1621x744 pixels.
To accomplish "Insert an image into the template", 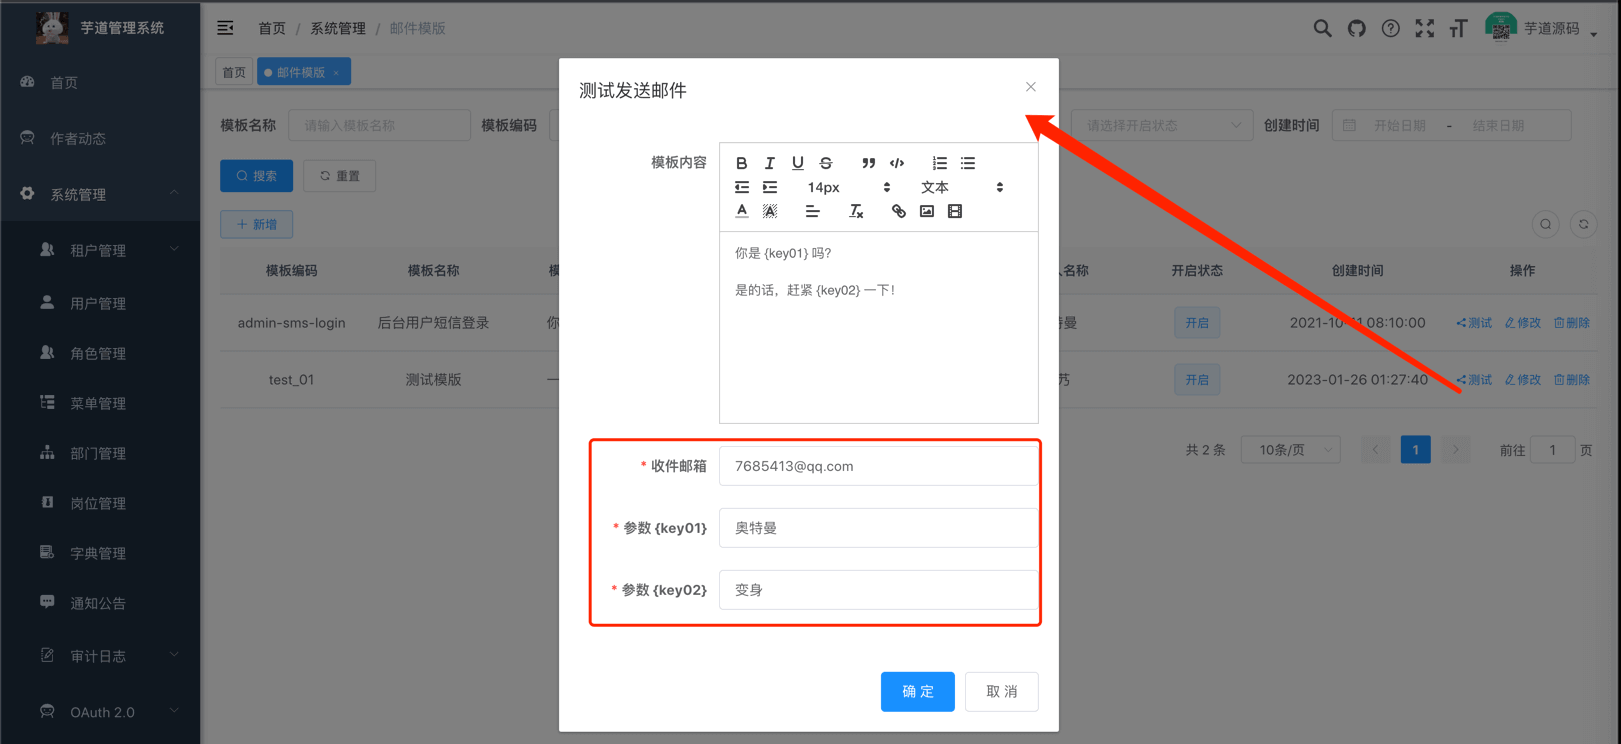I will [927, 211].
